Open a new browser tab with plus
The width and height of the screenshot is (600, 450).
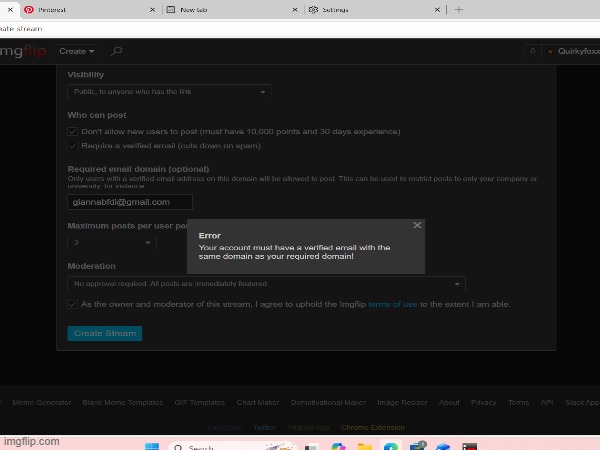(x=459, y=10)
